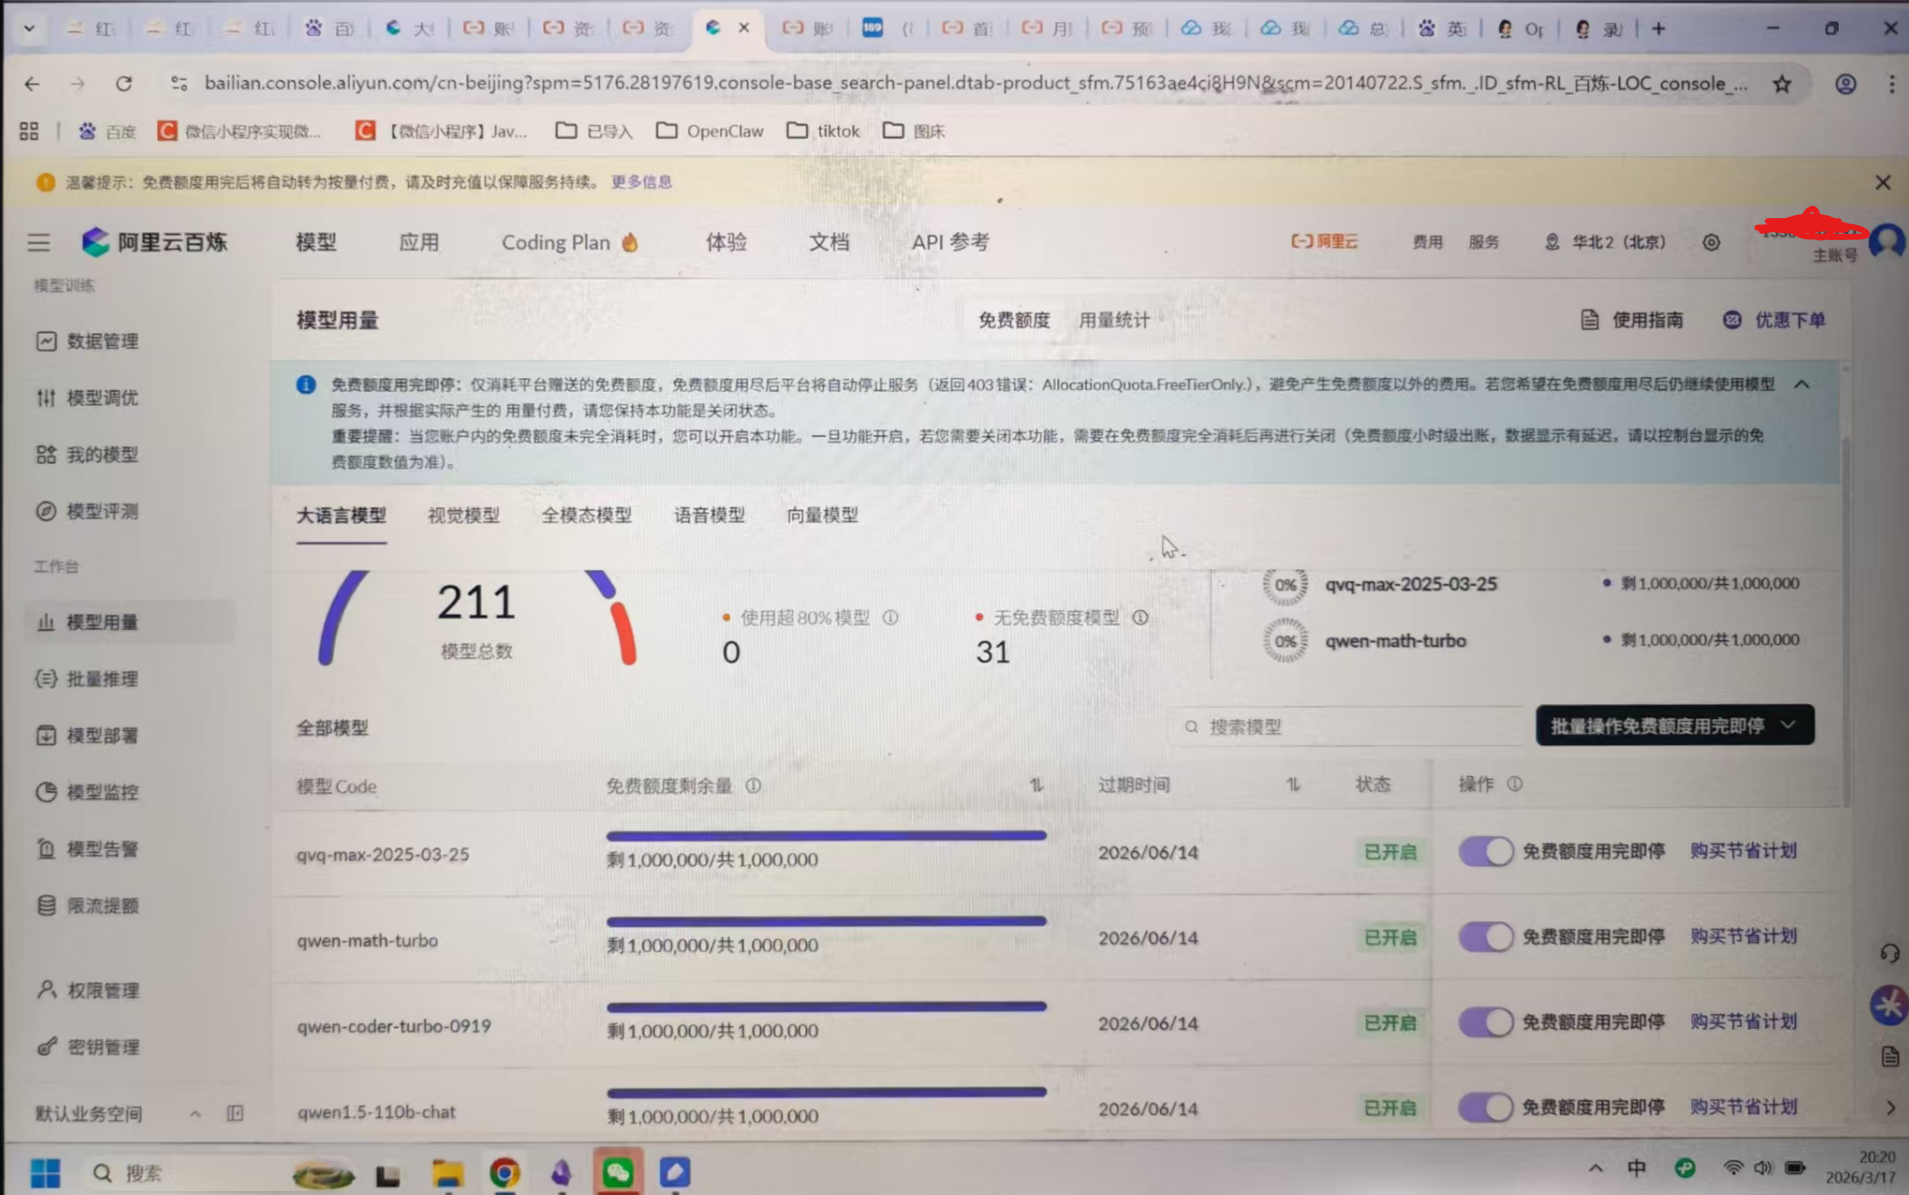The height and width of the screenshot is (1195, 1909).
Task: Switch to 用量统计 tab
Action: point(1114,320)
